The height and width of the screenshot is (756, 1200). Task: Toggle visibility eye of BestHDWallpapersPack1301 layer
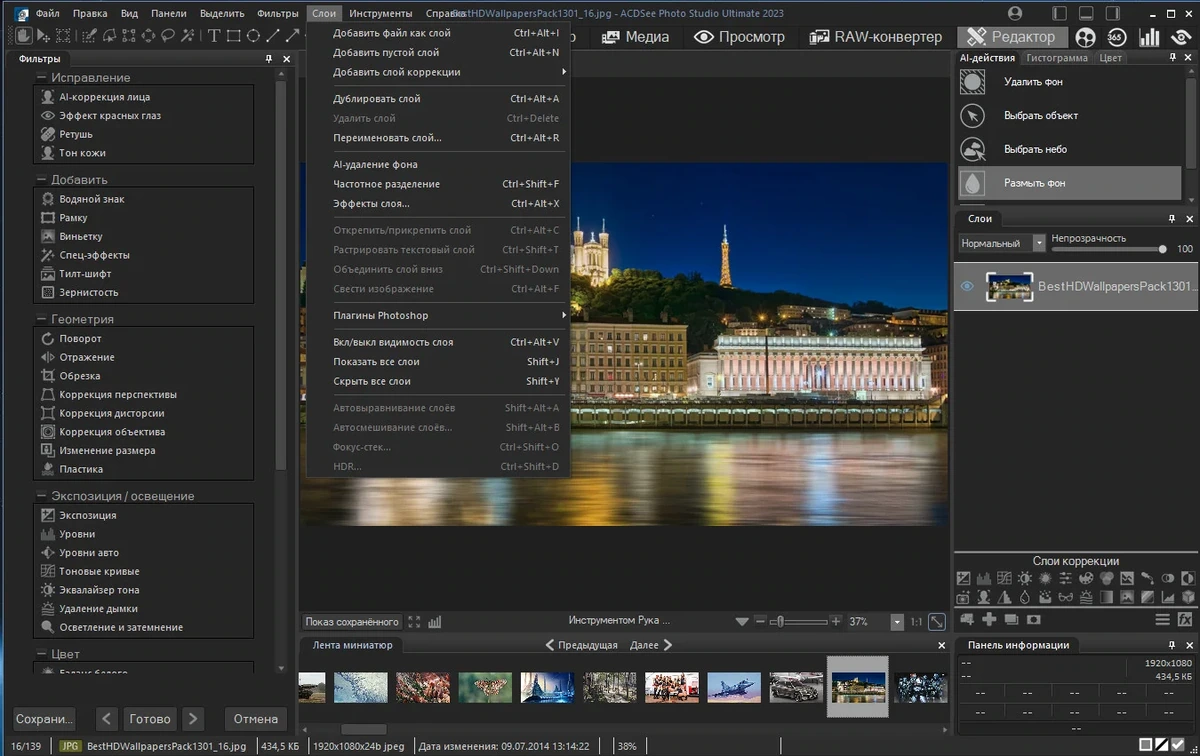[967, 287]
